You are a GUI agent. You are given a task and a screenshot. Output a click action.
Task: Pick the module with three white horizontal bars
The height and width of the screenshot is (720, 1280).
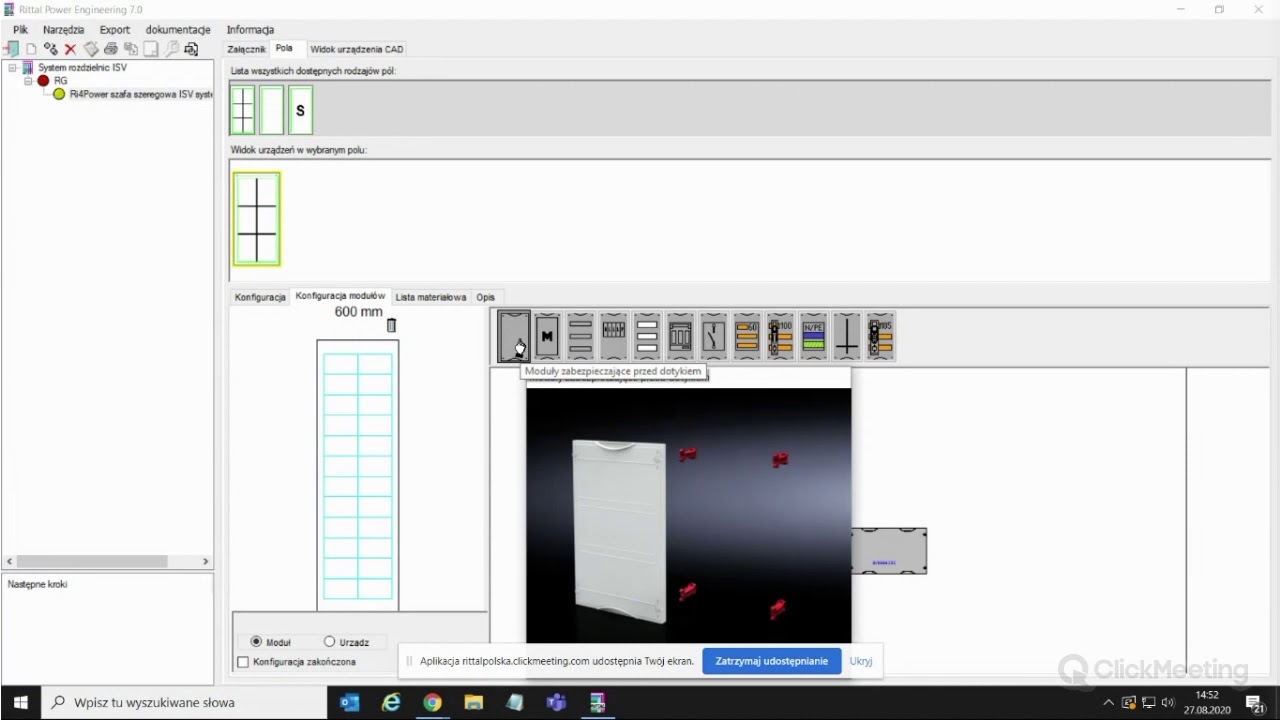(x=647, y=336)
